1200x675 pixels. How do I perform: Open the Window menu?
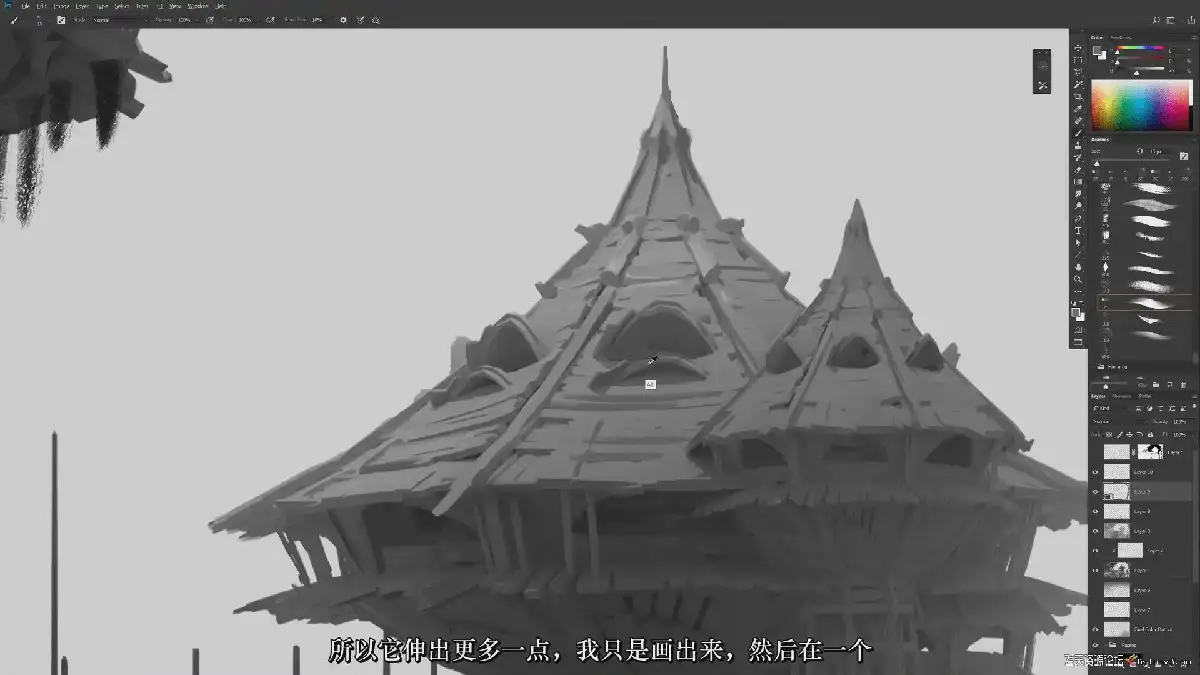197,6
